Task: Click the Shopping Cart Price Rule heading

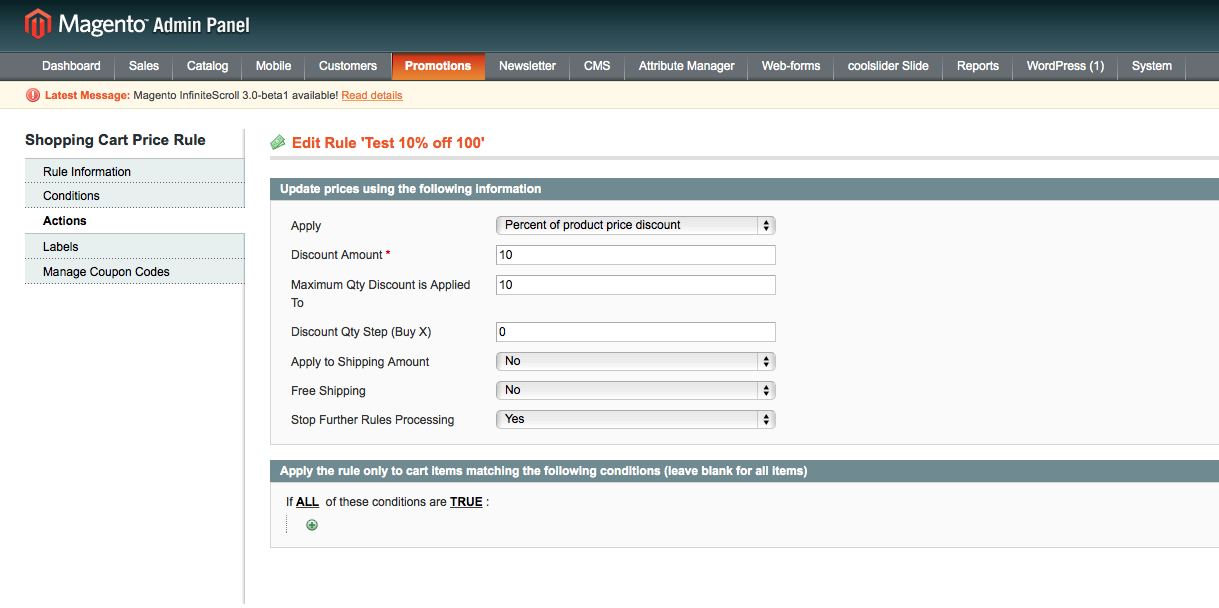Action: (115, 140)
